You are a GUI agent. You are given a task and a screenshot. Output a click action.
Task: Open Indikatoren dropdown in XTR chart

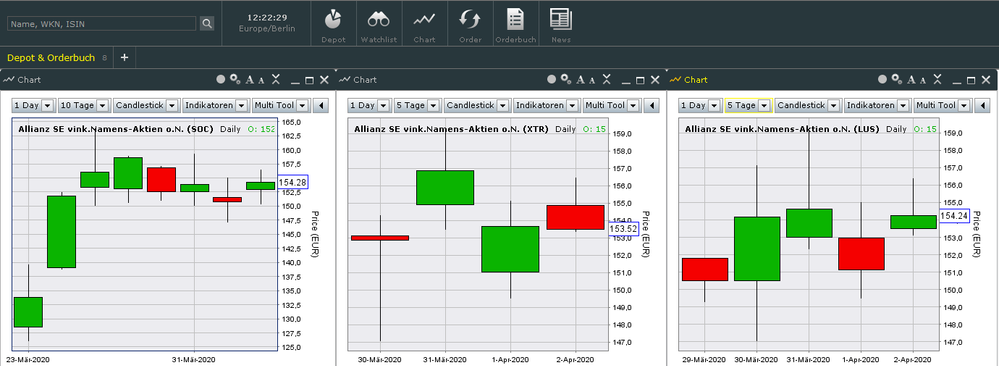click(547, 105)
